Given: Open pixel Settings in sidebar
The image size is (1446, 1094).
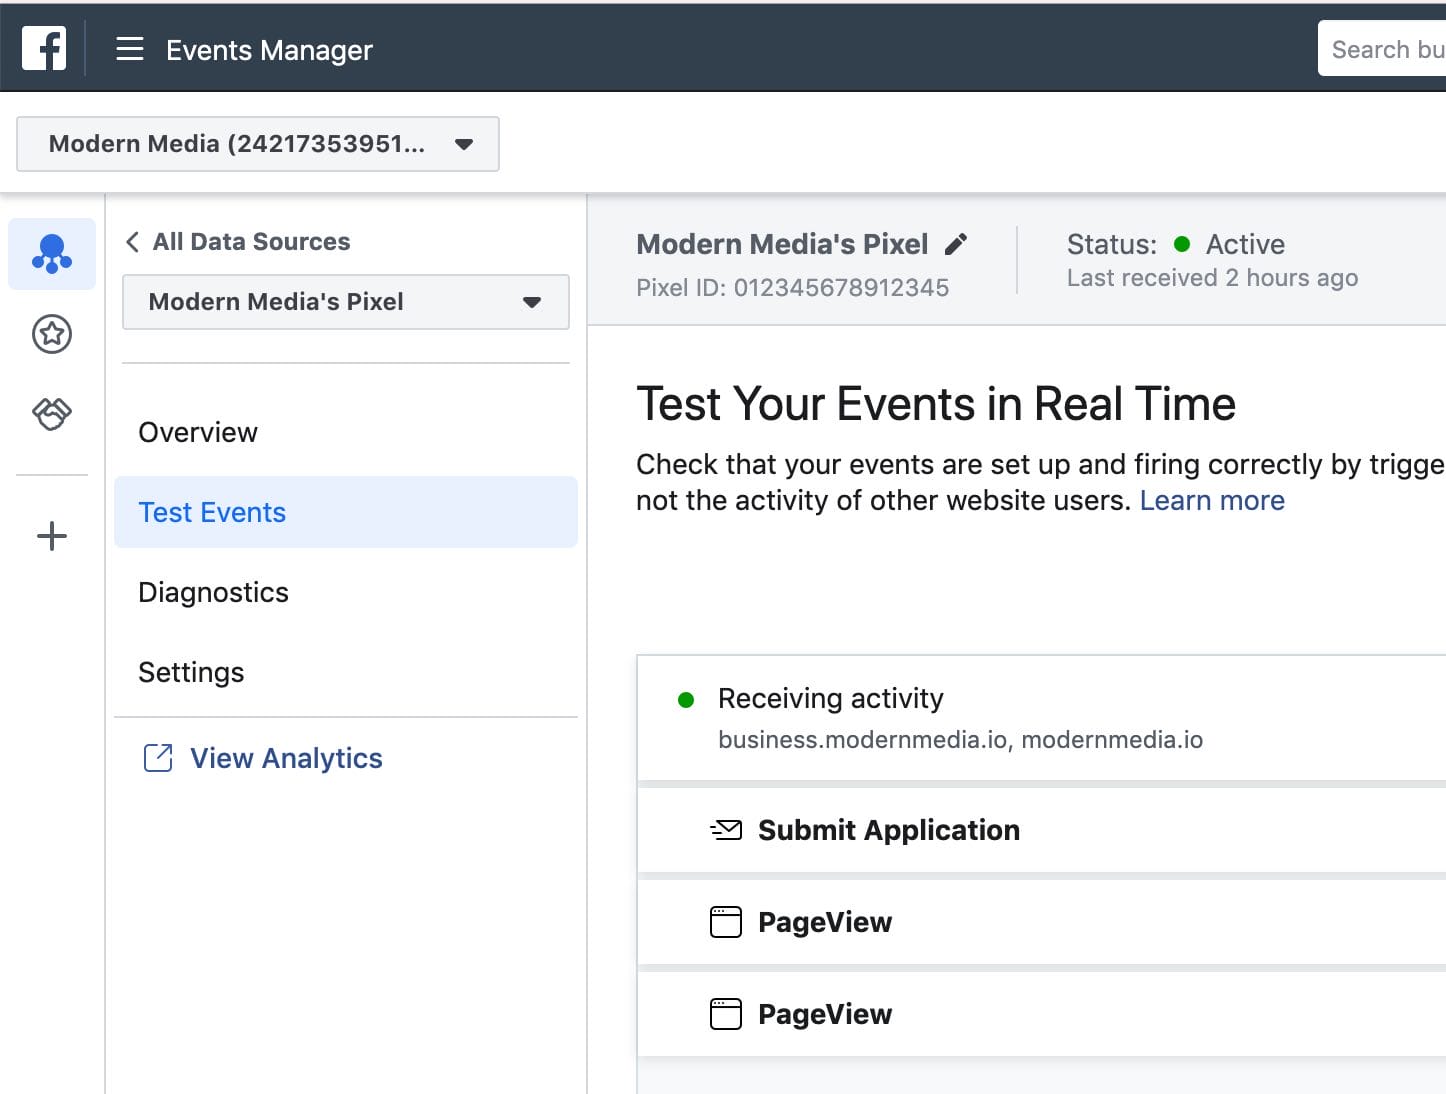Looking at the screenshot, I should 346,672.
